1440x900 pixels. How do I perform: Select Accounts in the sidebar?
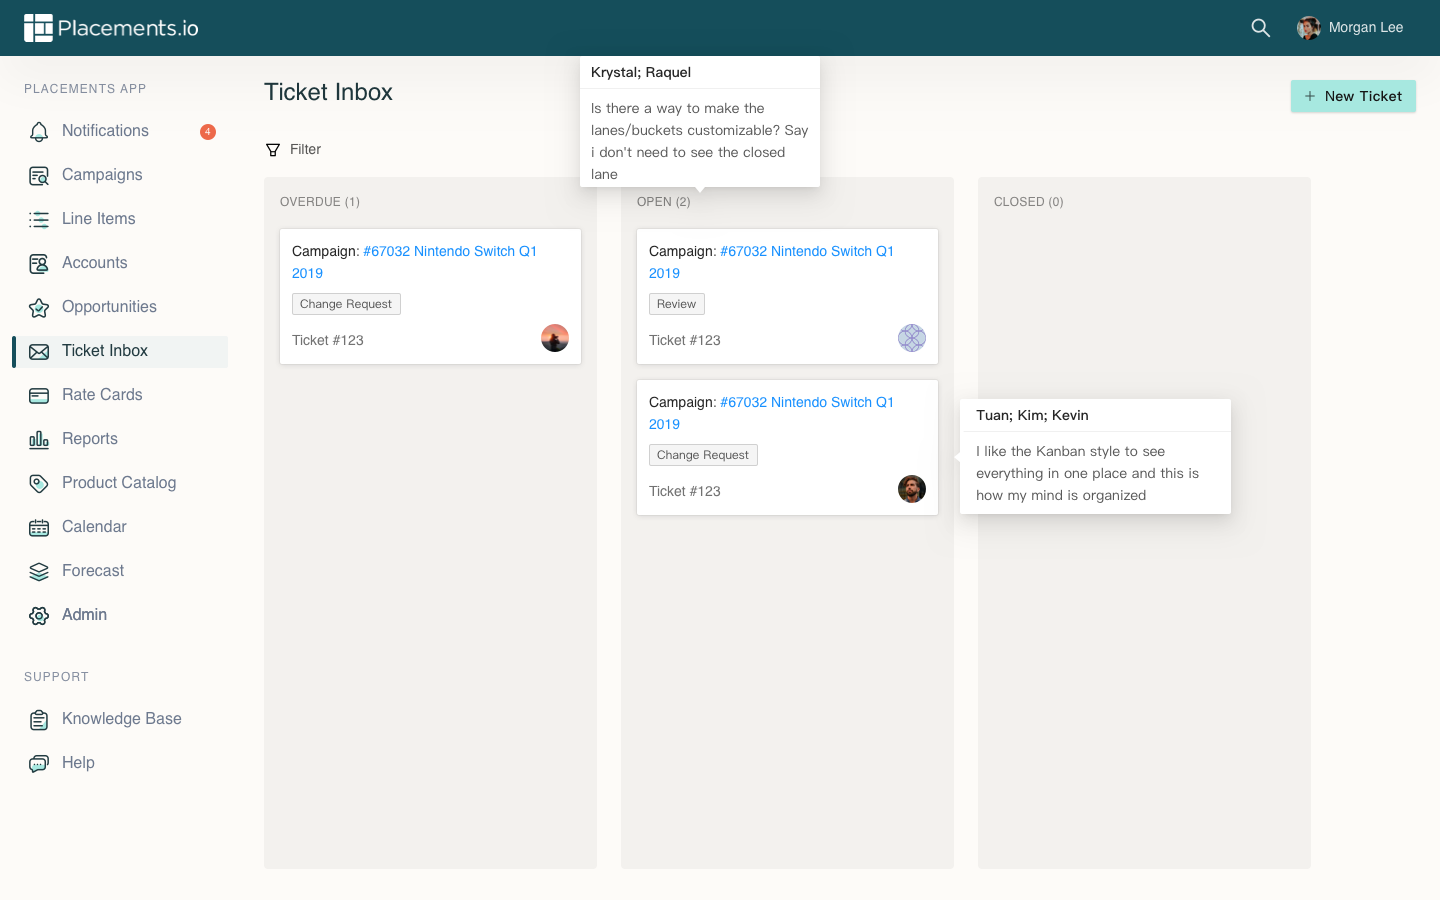(x=94, y=263)
